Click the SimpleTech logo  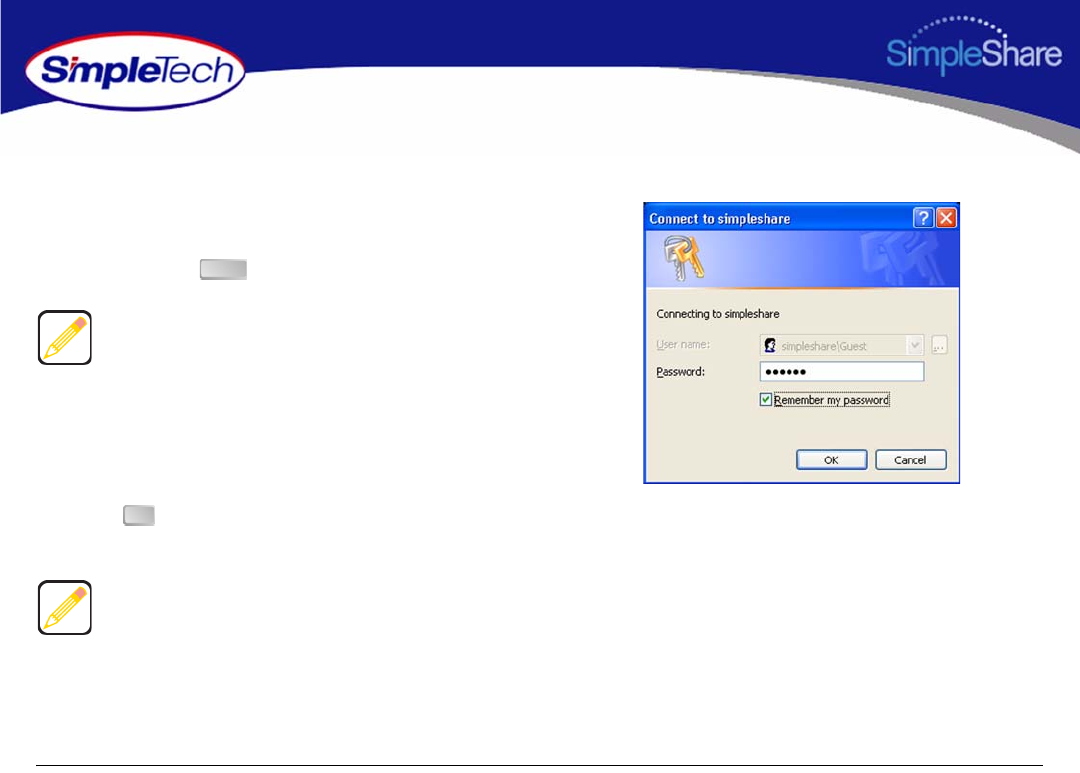[x=135, y=71]
